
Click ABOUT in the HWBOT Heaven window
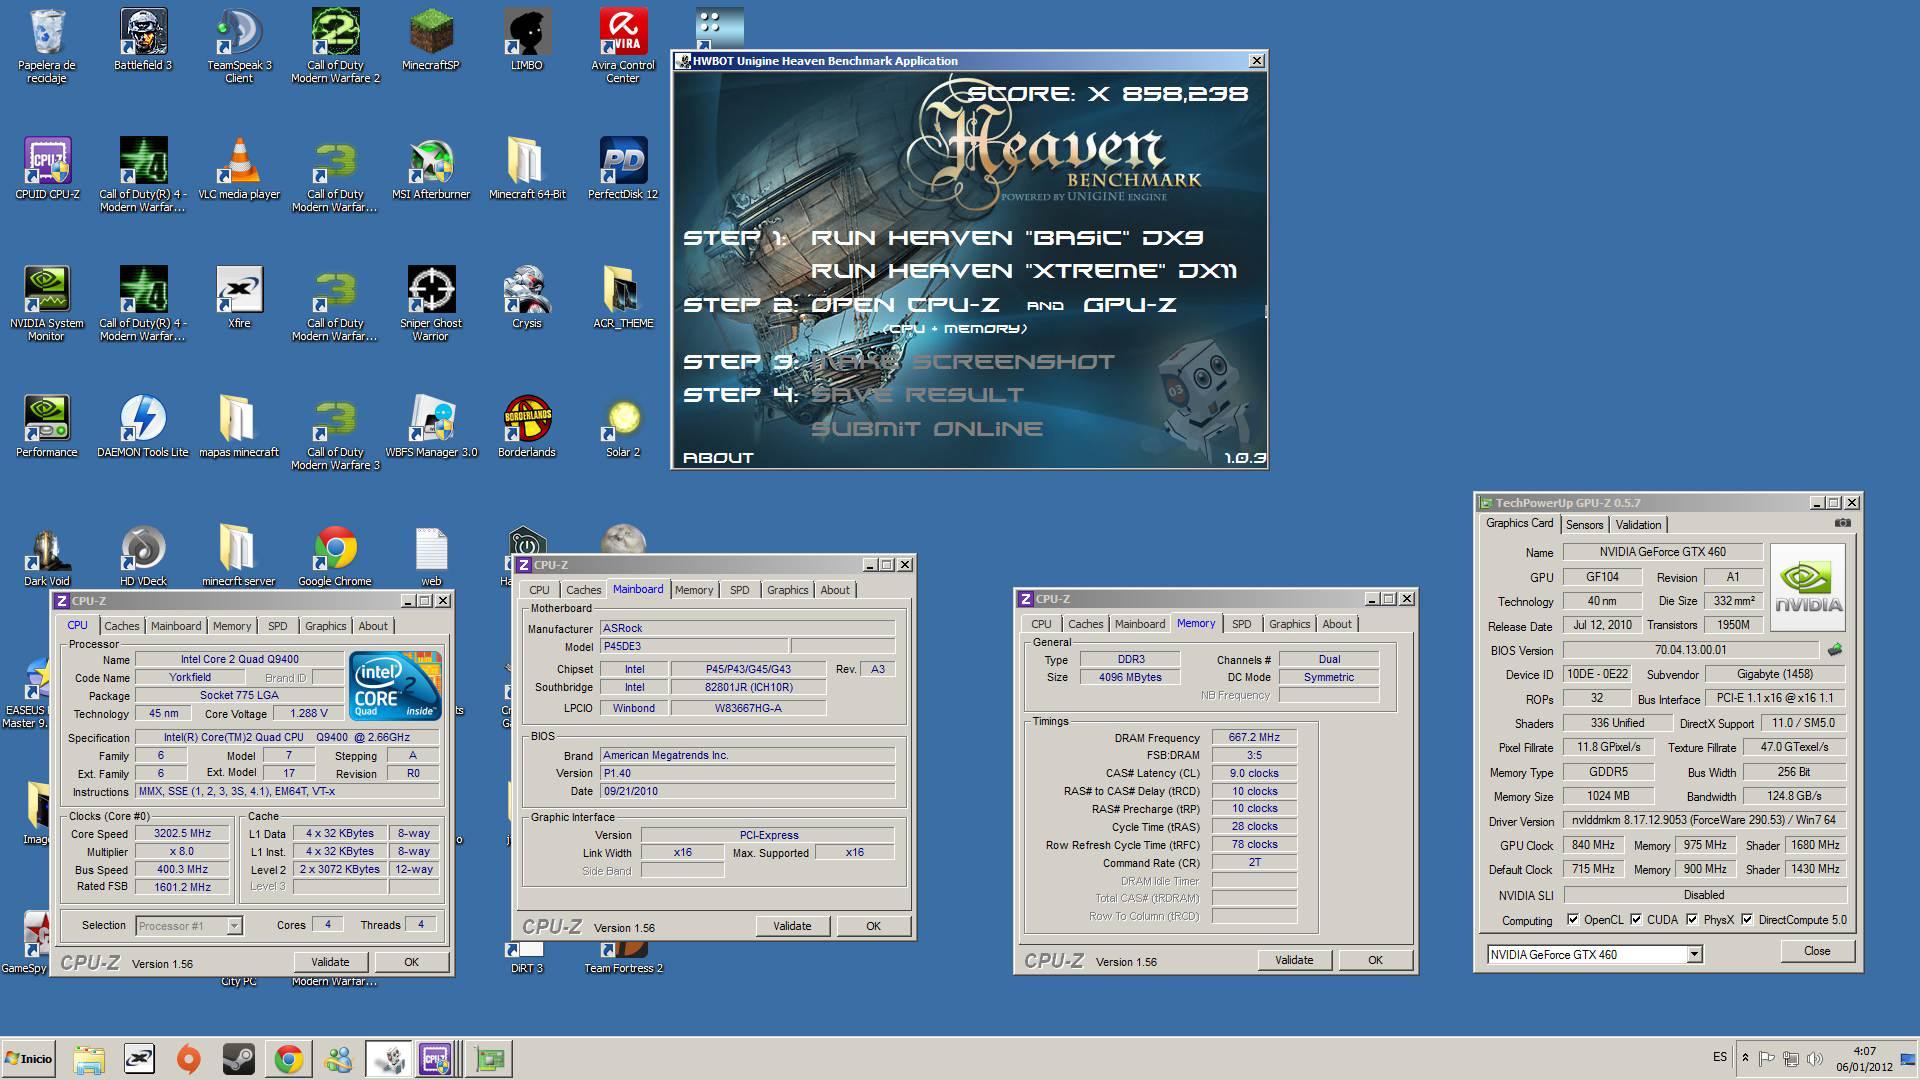click(718, 458)
